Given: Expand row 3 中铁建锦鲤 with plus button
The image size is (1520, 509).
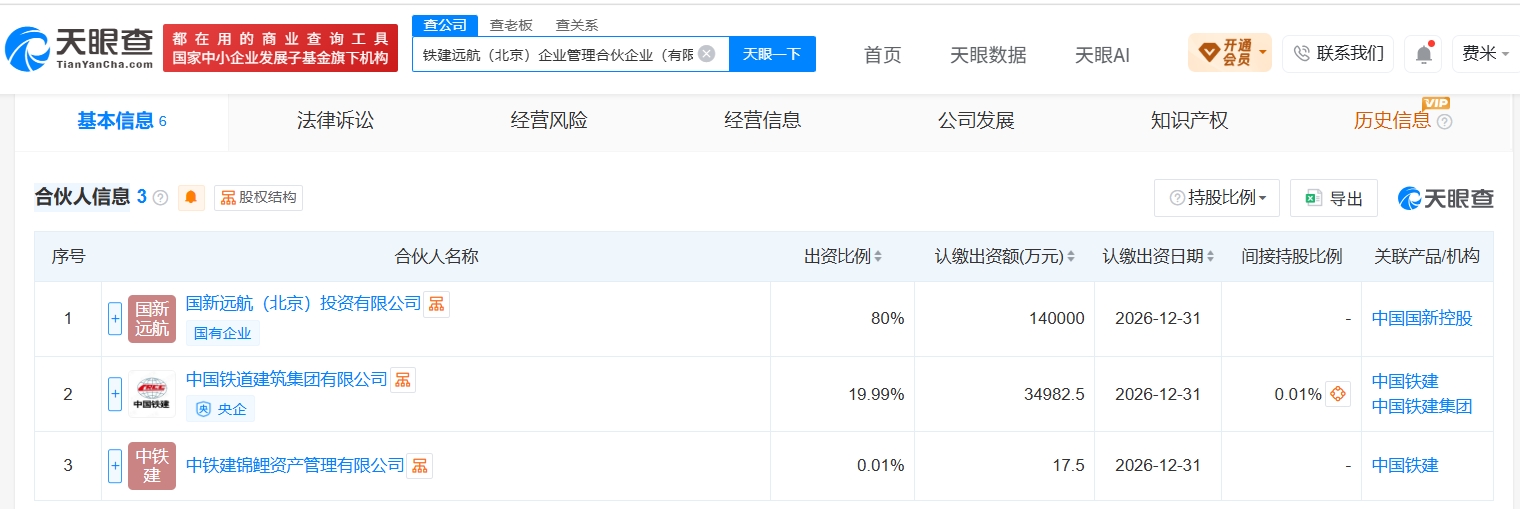Looking at the screenshot, I should (115, 466).
